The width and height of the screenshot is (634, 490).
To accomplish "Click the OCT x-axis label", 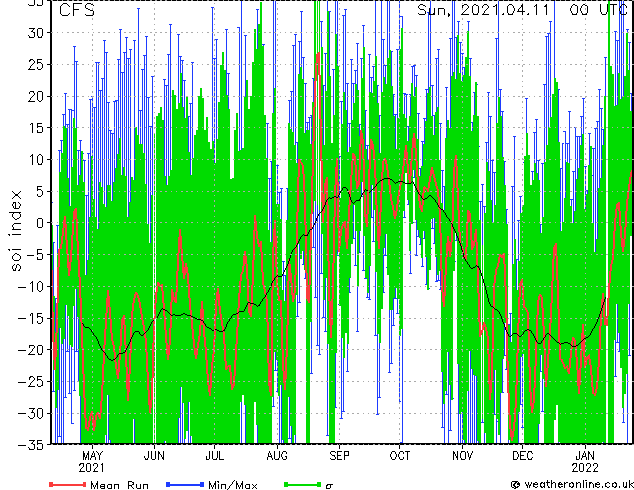I will click(399, 456).
